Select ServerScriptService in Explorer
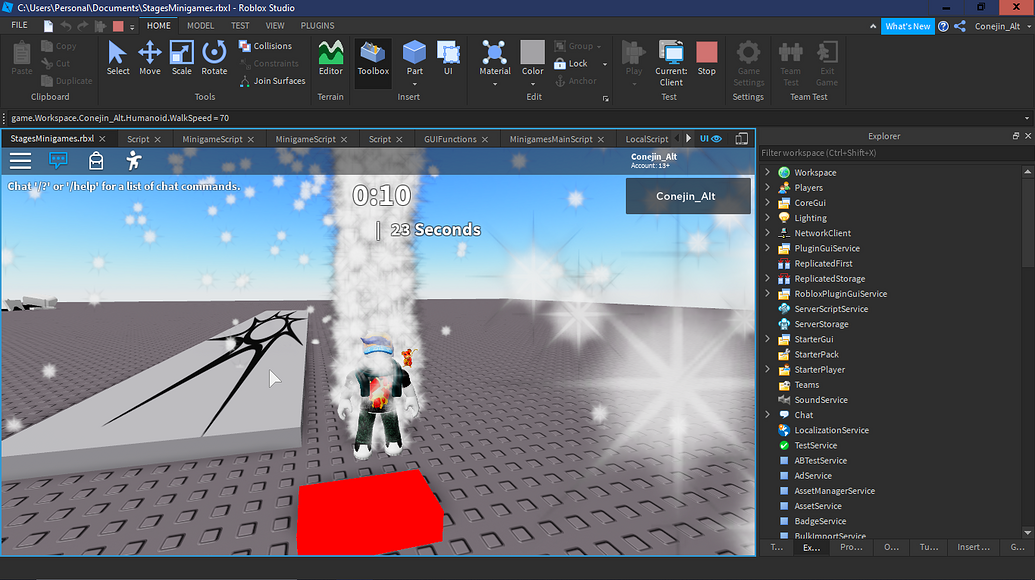Image resolution: width=1035 pixels, height=580 pixels. pos(830,309)
